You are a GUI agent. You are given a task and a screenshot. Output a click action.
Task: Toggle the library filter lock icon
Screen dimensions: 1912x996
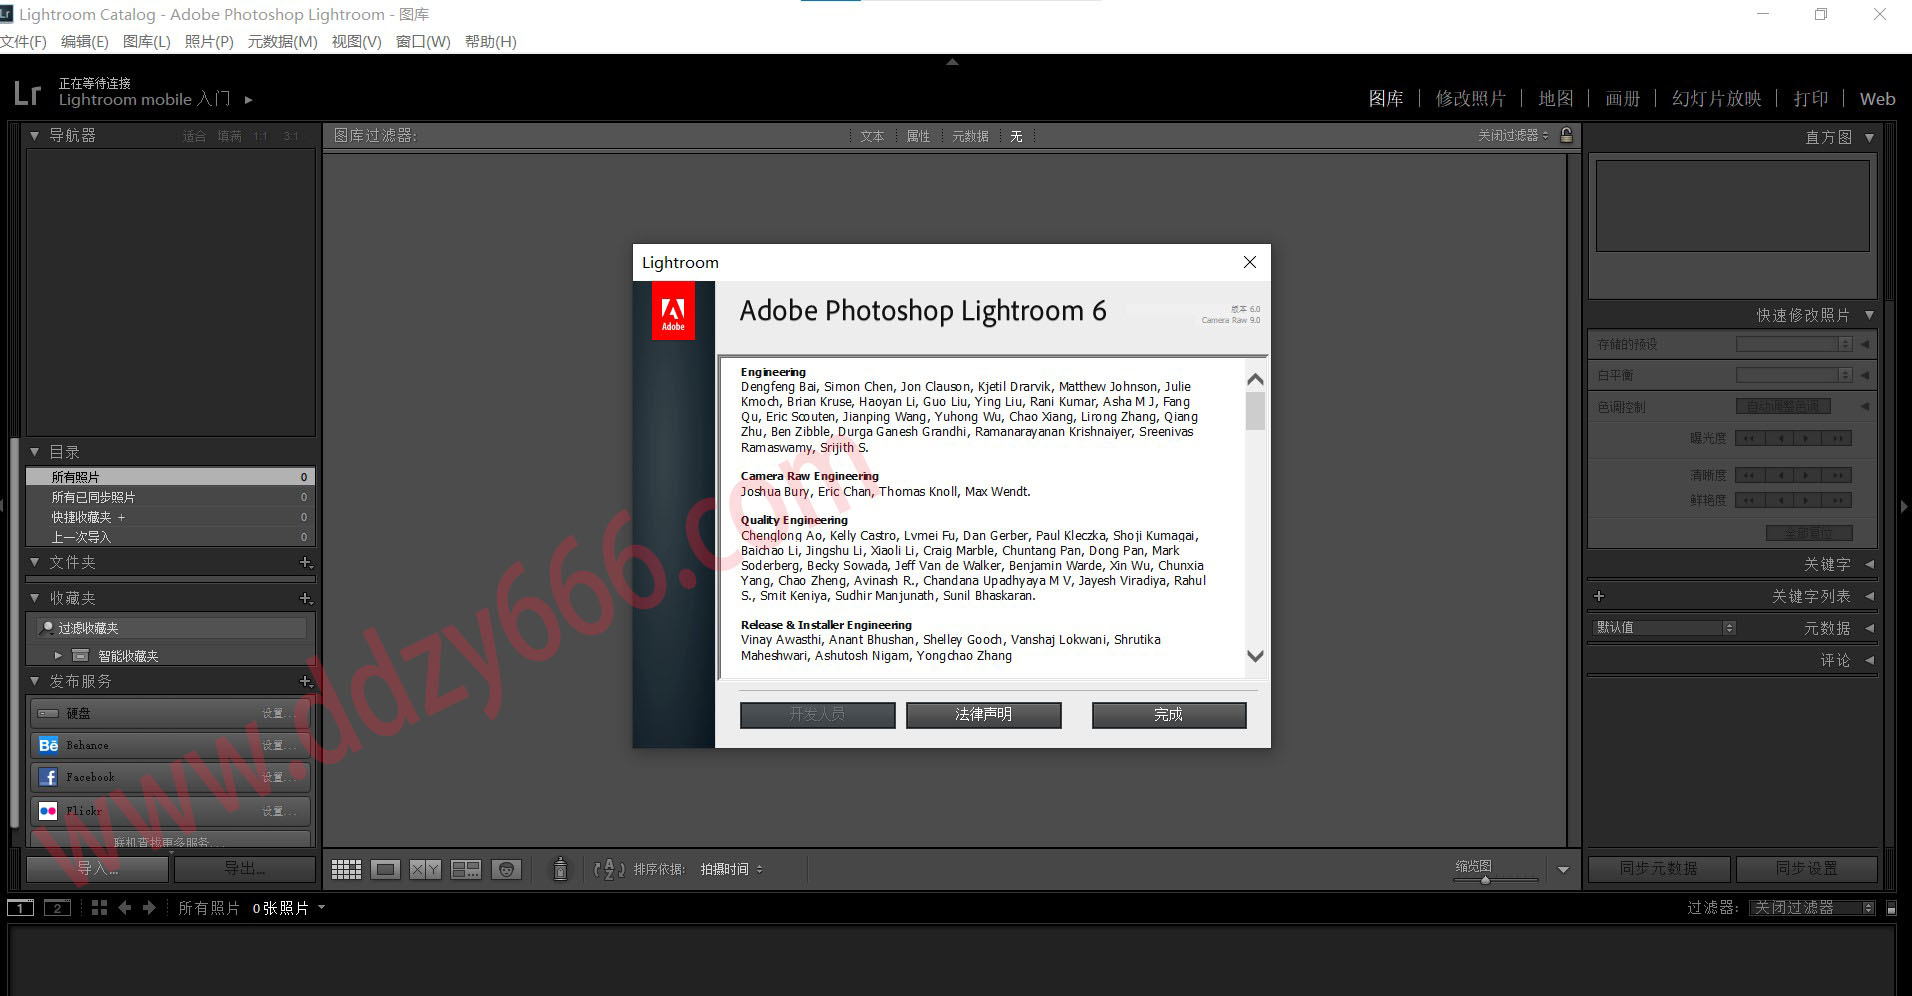pos(1567,135)
